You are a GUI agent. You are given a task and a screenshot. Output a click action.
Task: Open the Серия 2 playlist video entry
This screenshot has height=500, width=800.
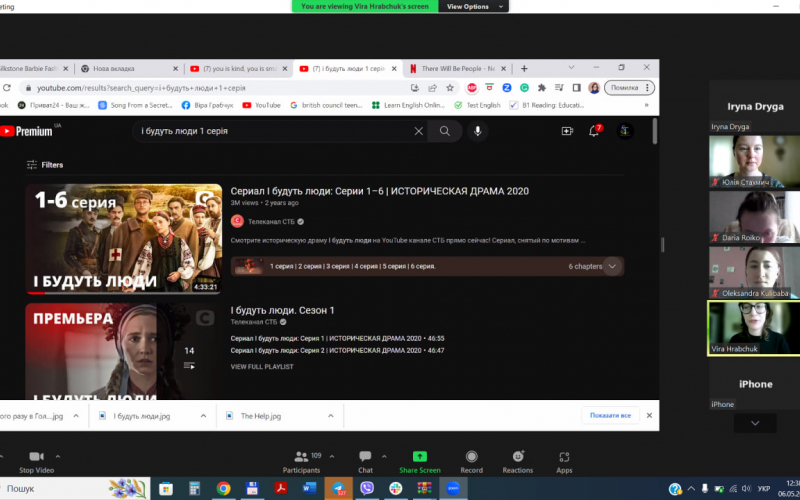pyautogui.click(x=337, y=351)
